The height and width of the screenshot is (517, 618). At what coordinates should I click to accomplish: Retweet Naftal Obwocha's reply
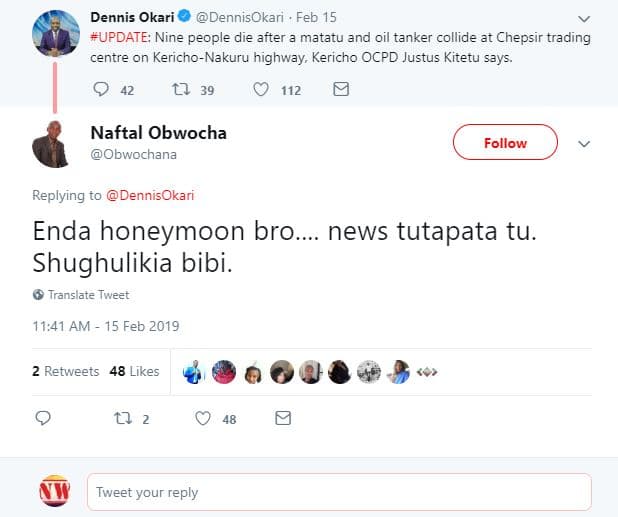click(124, 418)
